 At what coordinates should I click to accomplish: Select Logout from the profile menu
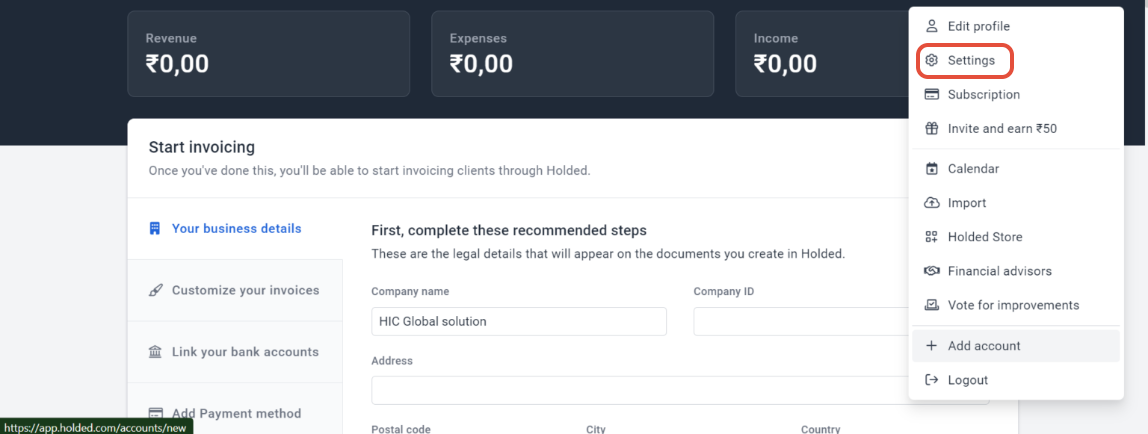click(x=967, y=380)
